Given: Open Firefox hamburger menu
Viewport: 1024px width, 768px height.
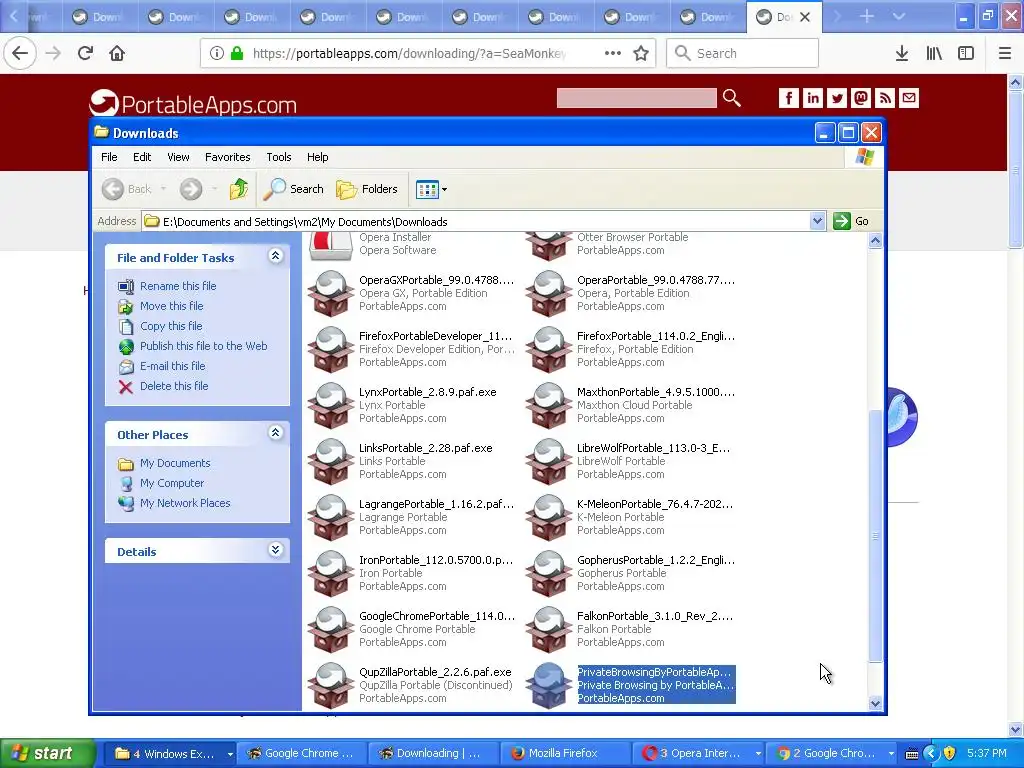Looking at the screenshot, I should (x=1005, y=53).
